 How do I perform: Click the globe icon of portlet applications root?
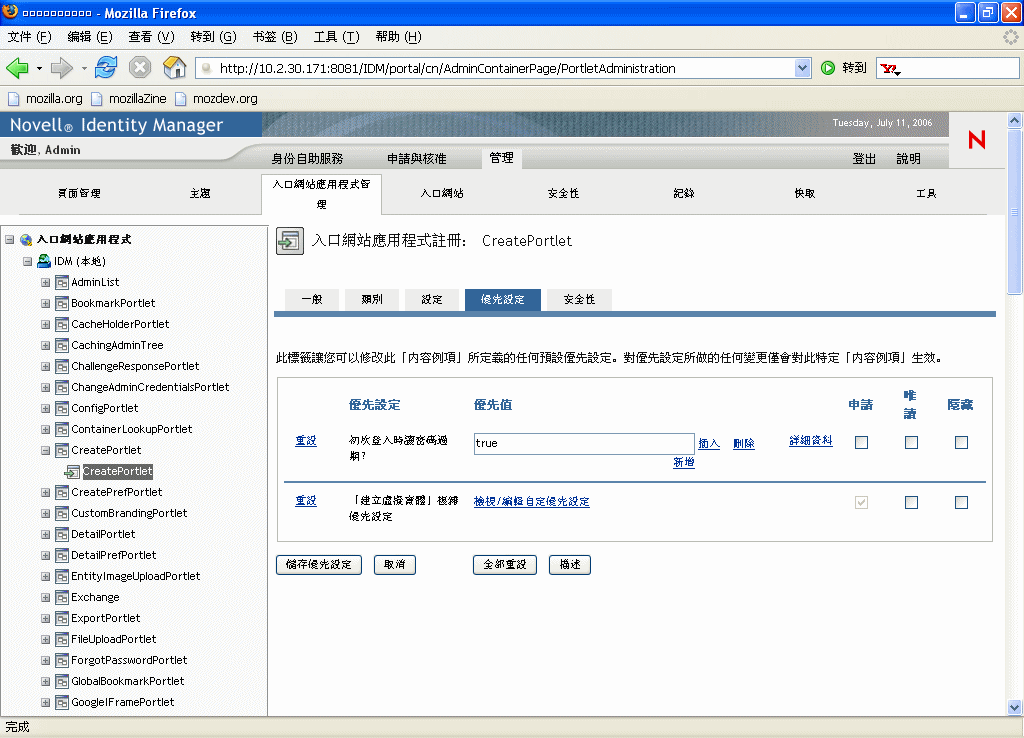pyautogui.click(x=26, y=240)
